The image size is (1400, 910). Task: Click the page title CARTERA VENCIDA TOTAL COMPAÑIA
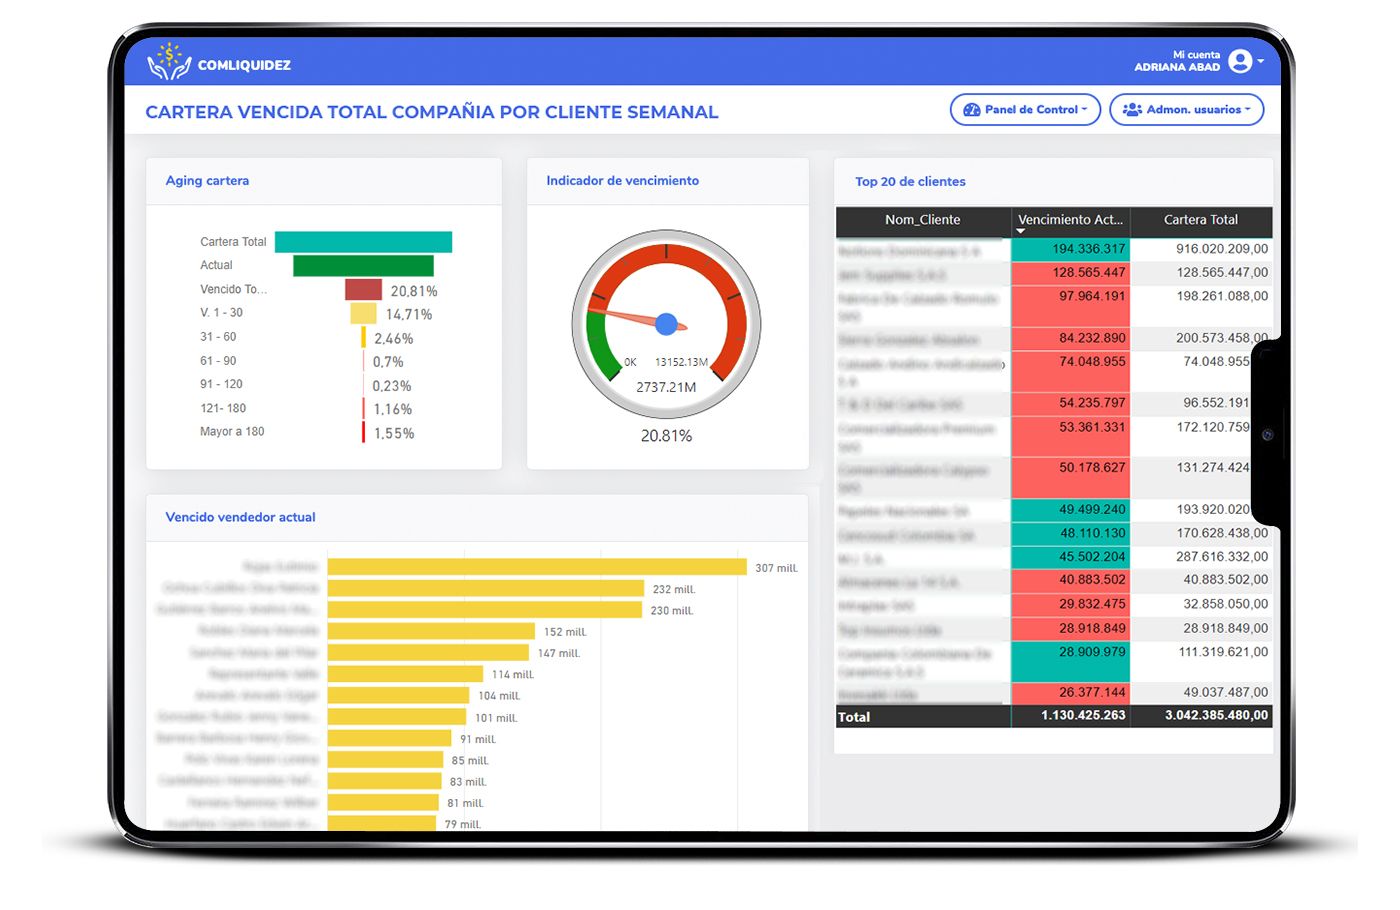point(431,112)
